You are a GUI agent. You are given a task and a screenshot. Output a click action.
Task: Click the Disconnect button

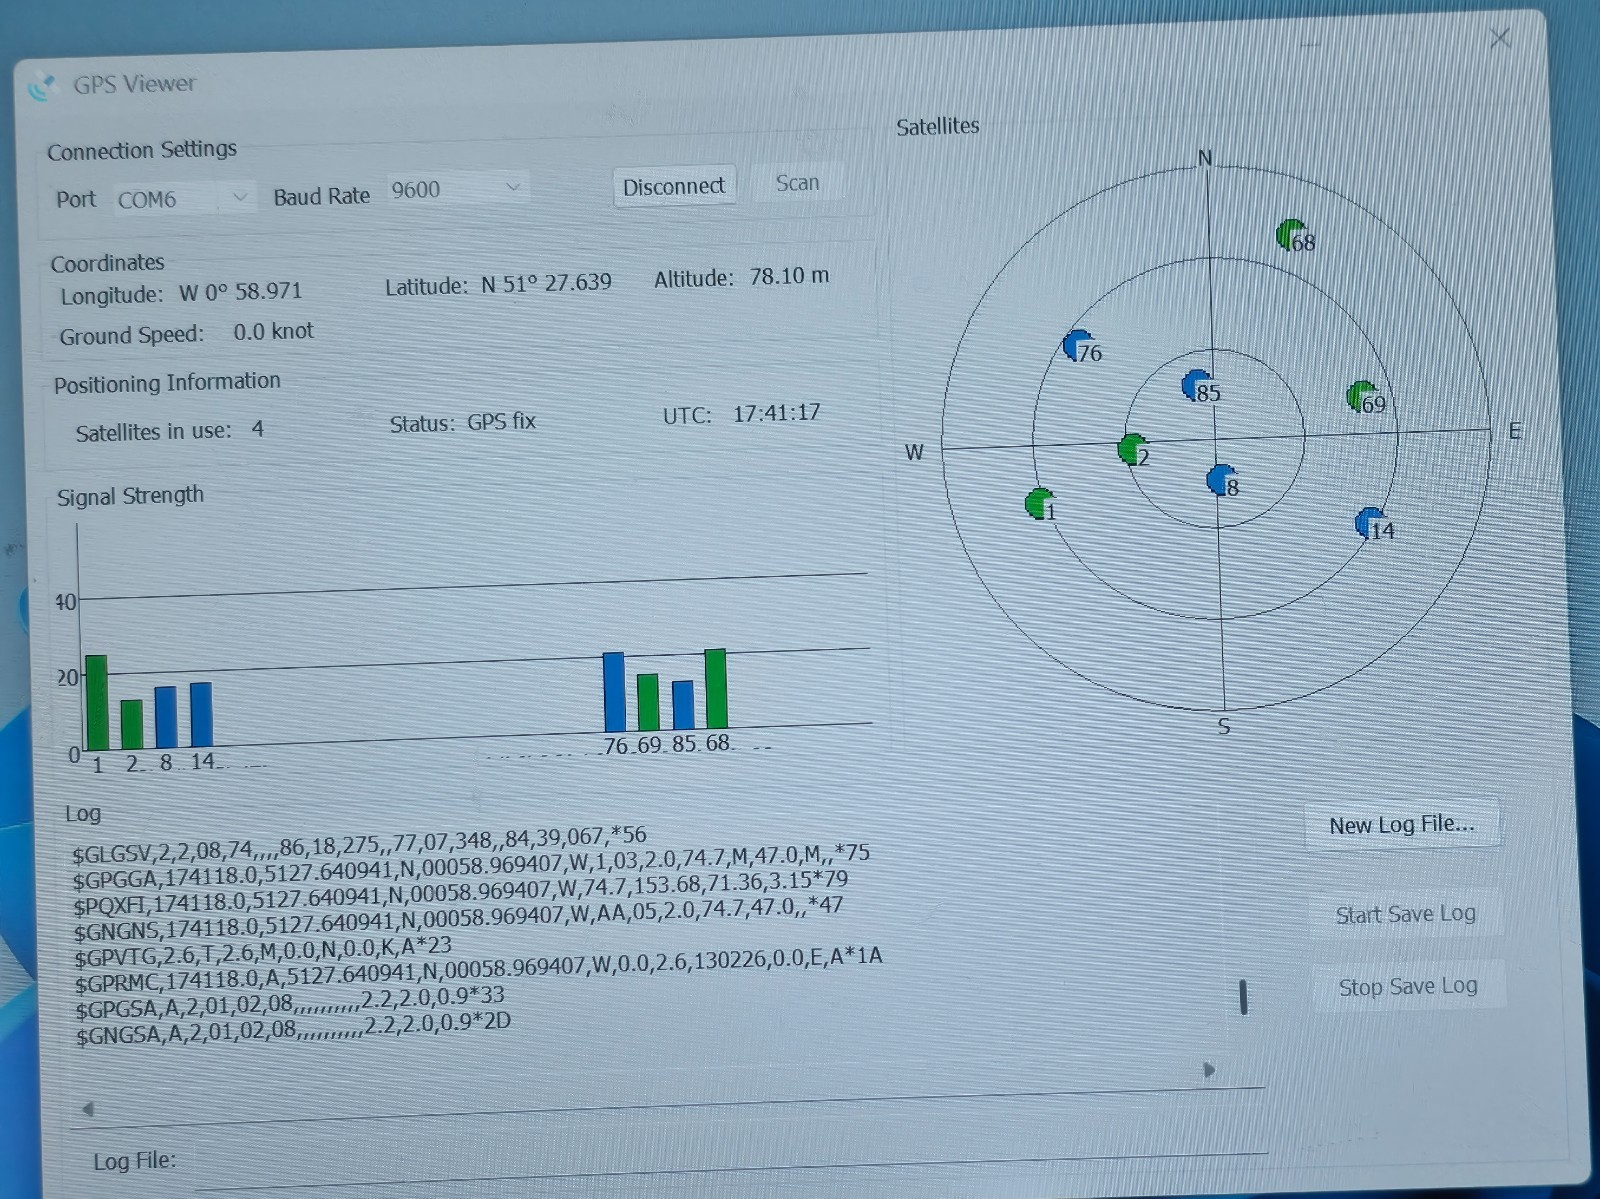pos(674,186)
